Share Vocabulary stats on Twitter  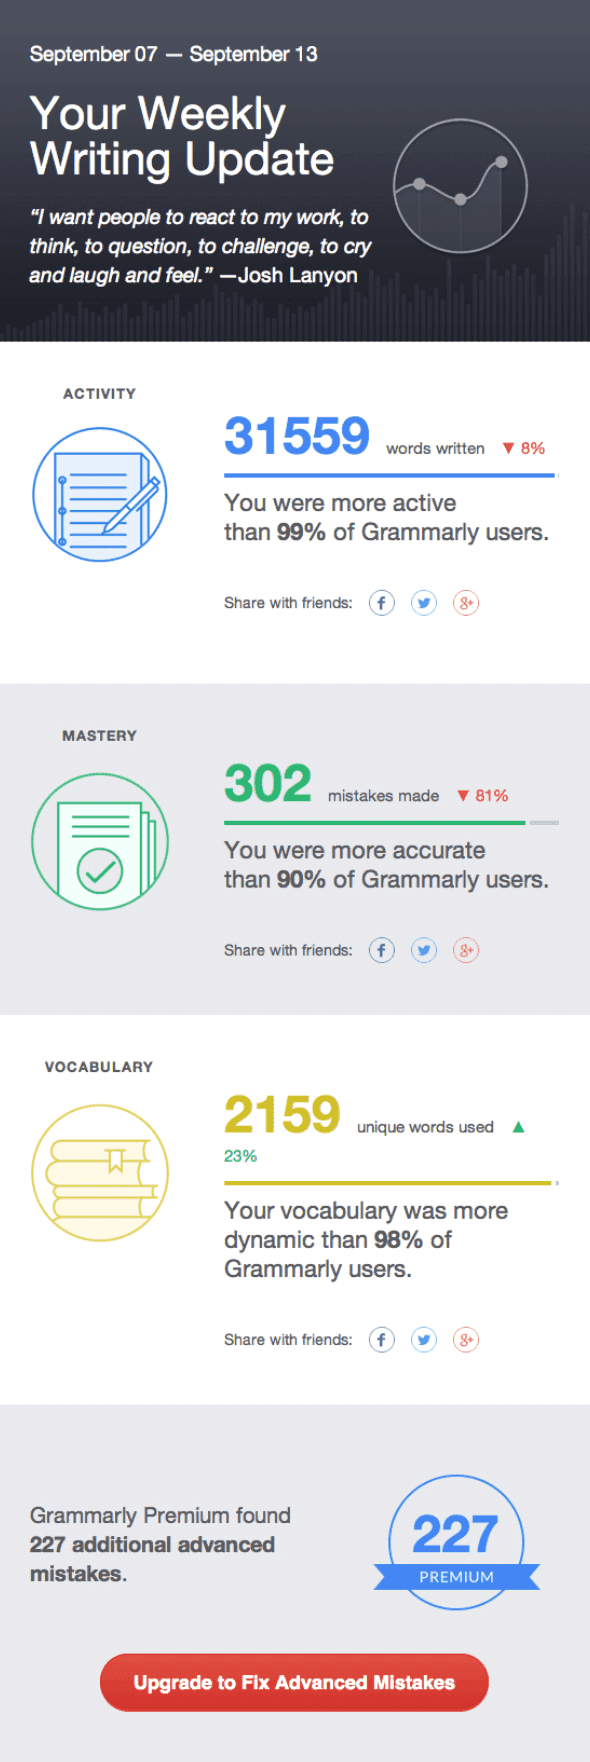(424, 1339)
